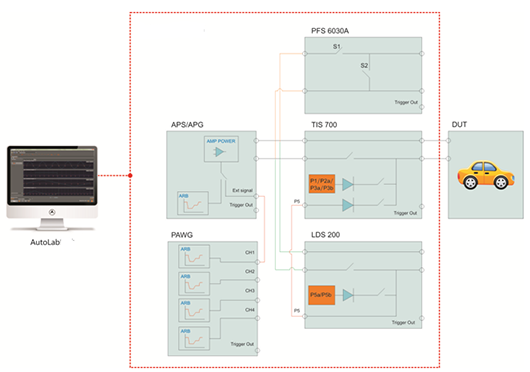Toggle switch S1 in PFS 6030A
Viewport: 530px width, 372px height.
pos(338,50)
